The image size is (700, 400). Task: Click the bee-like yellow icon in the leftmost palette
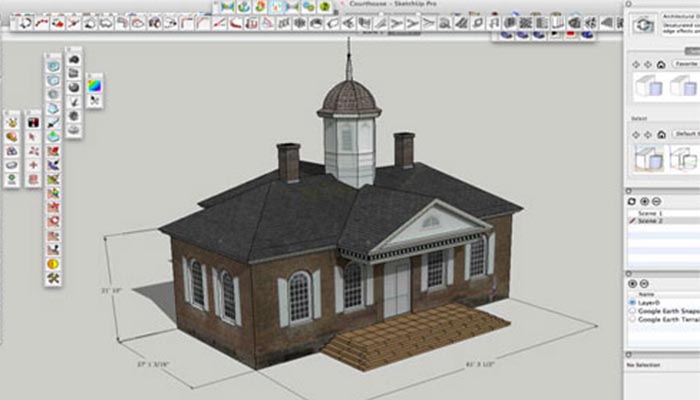12,122
